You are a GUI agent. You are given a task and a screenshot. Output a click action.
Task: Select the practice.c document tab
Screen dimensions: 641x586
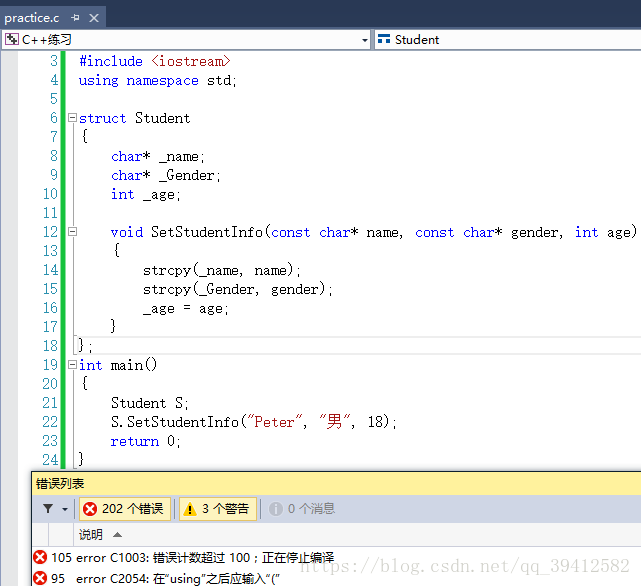(32, 18)
